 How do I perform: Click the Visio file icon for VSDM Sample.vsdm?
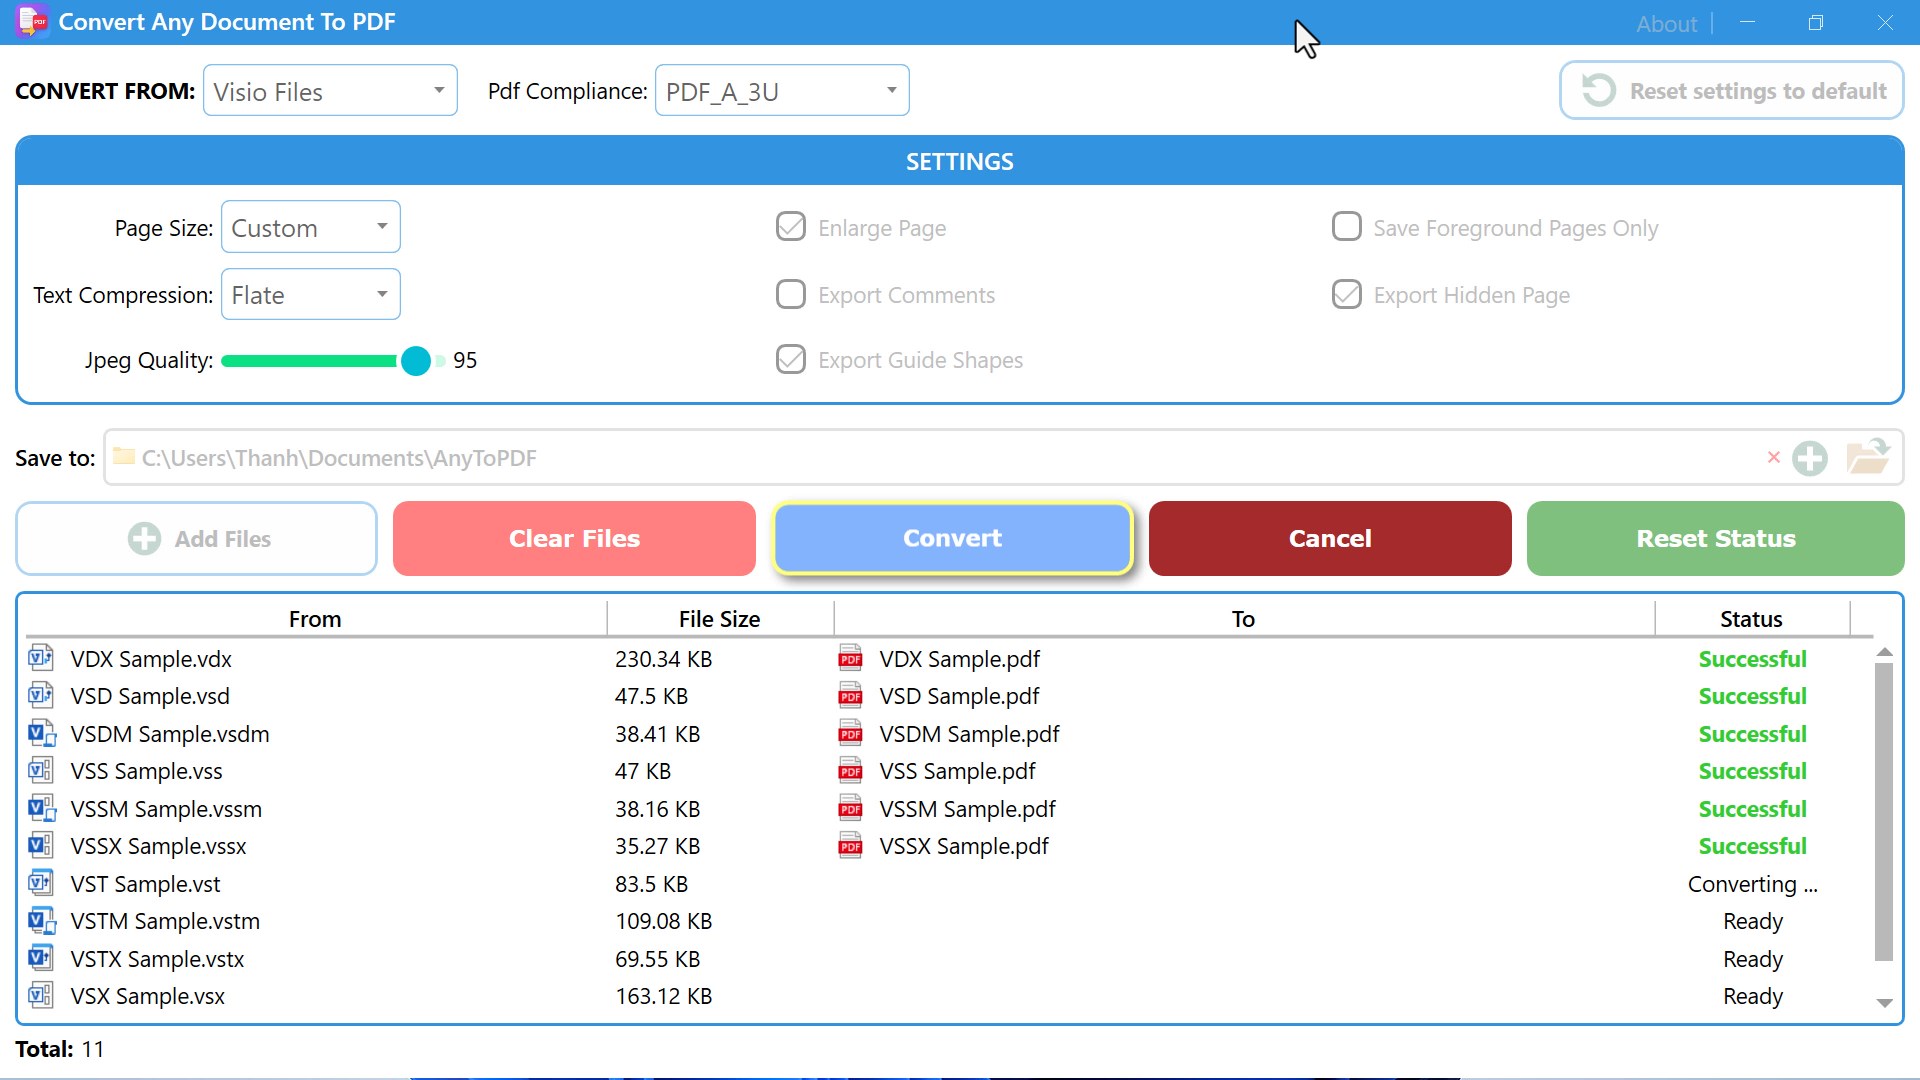pos(41,734)
